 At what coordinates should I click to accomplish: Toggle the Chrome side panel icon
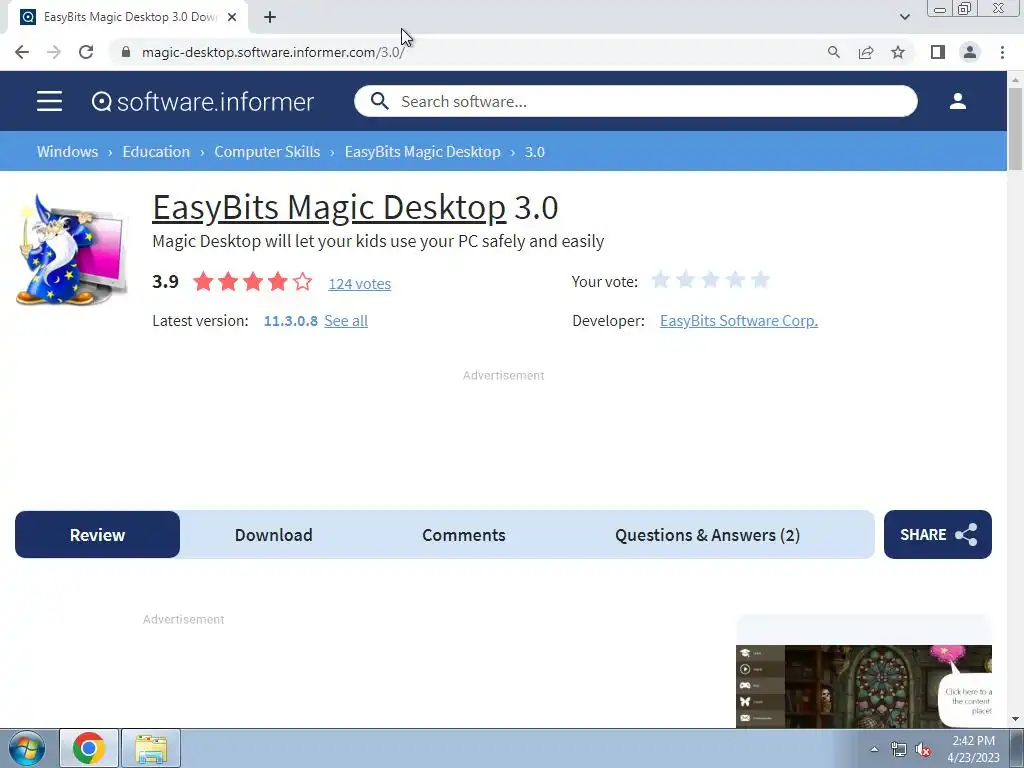(938, 52)
